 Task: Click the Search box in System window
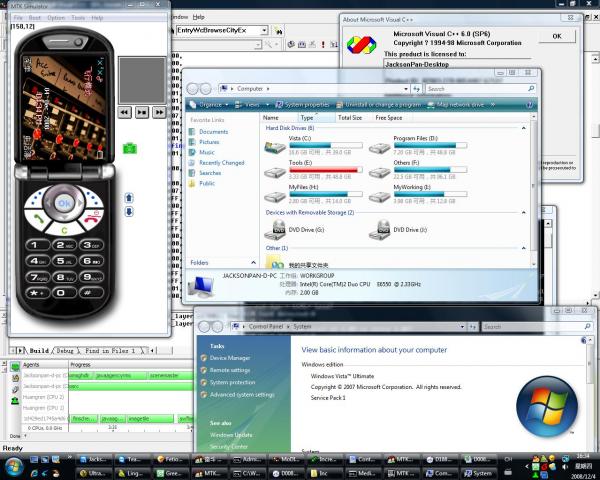pos(536,327)
